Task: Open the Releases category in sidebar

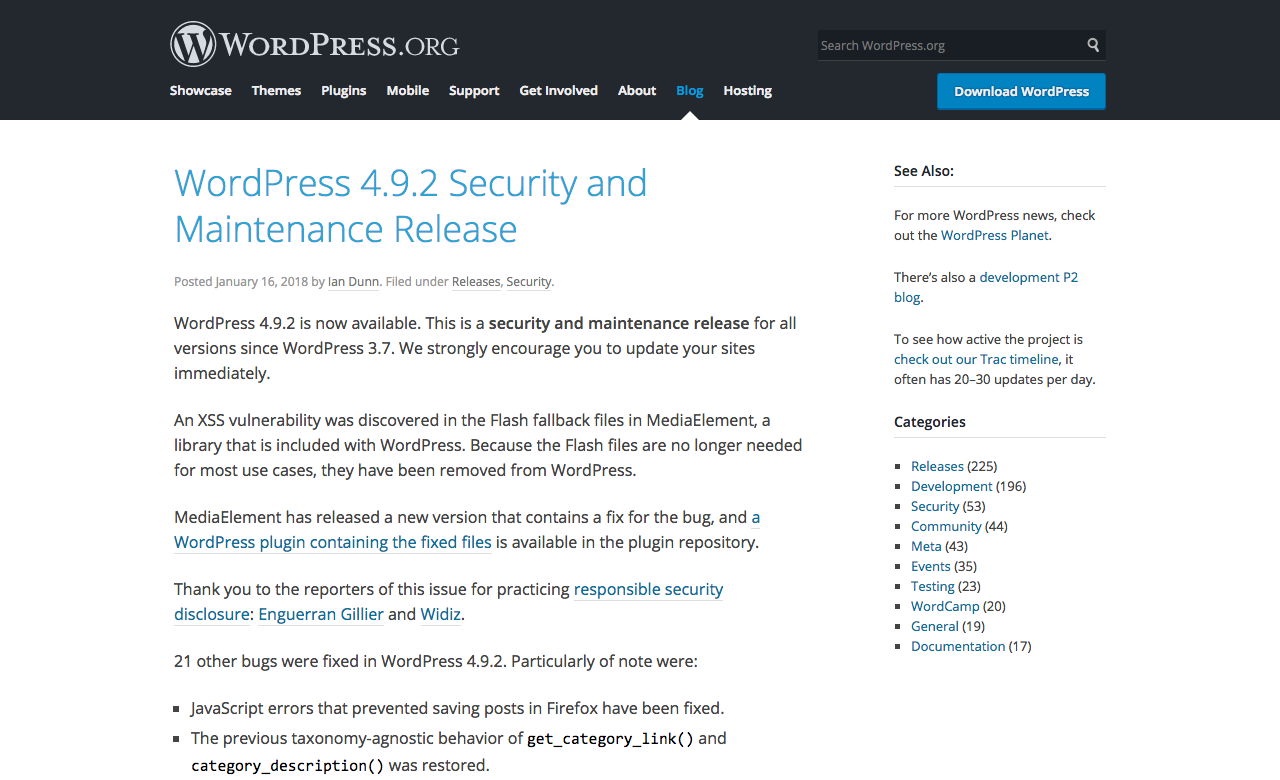Action: coord(937,466)
